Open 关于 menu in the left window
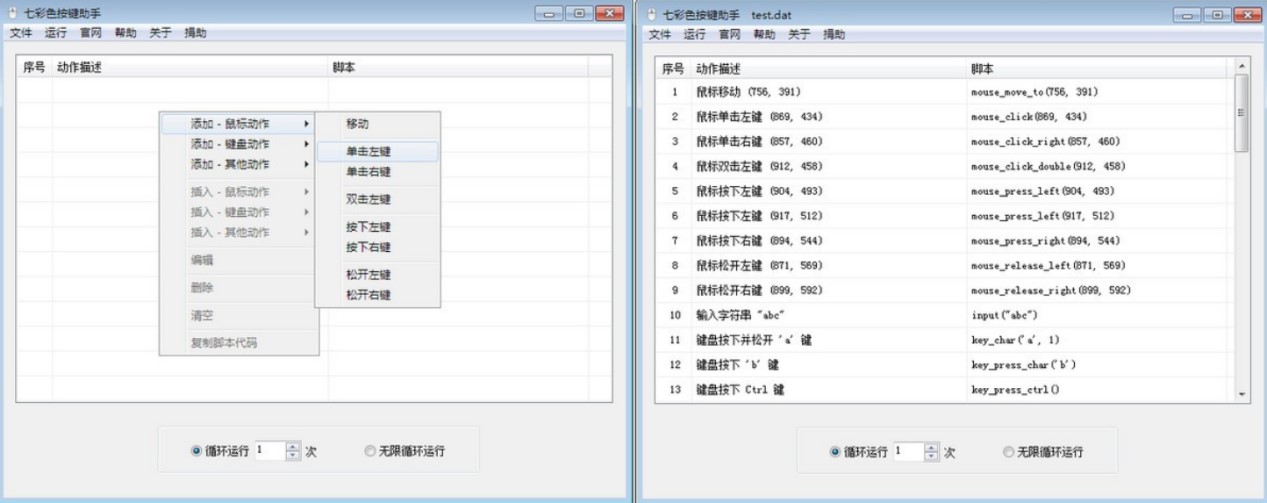 tap(160, 33)
